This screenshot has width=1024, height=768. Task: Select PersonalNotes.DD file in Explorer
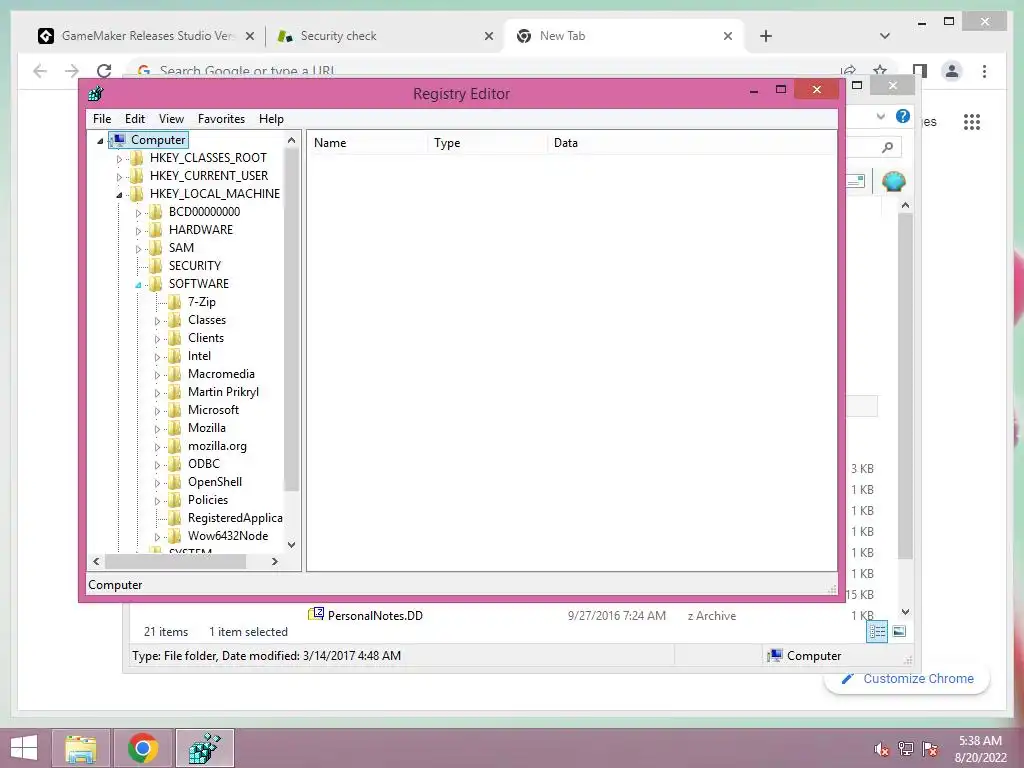pos(375,616)
